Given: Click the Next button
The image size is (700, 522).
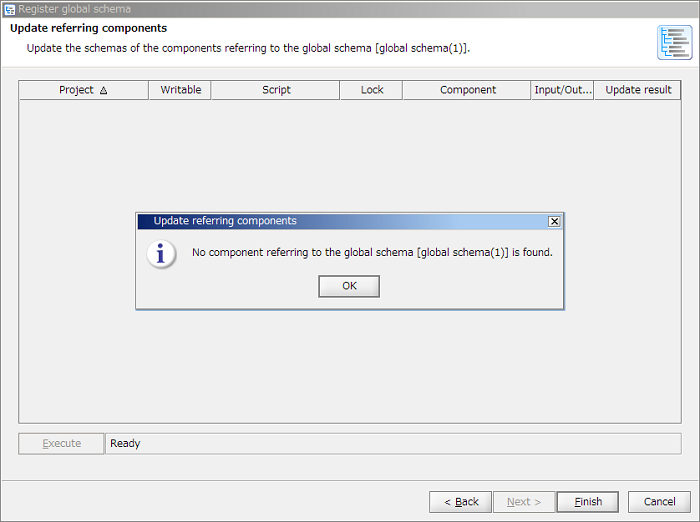Looking at the screenshot, I should pos(524,502).
